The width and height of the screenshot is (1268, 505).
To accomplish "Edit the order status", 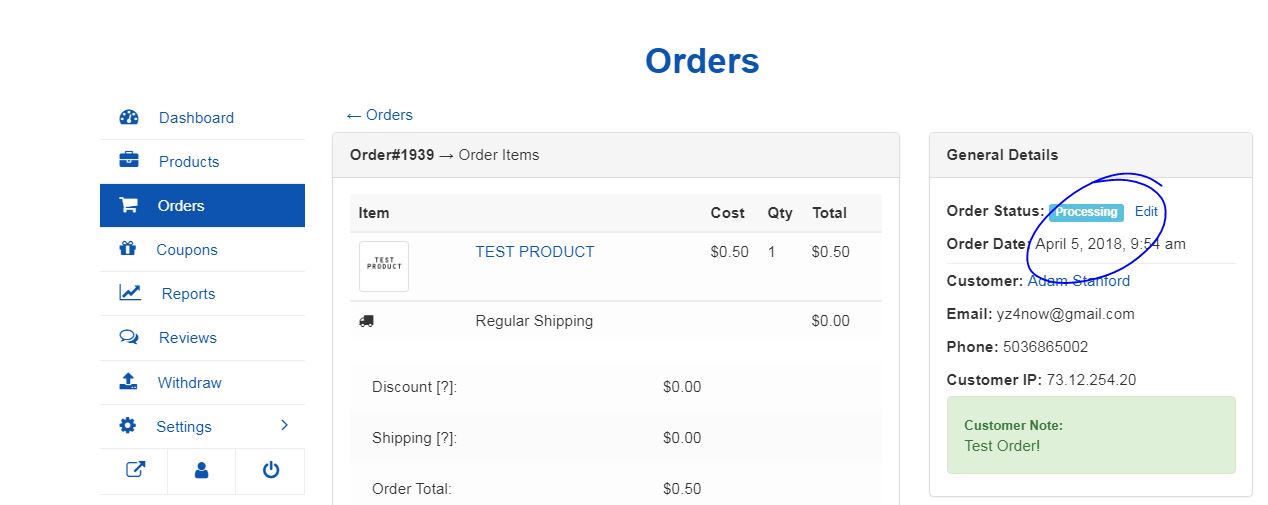I will 1146,212.
